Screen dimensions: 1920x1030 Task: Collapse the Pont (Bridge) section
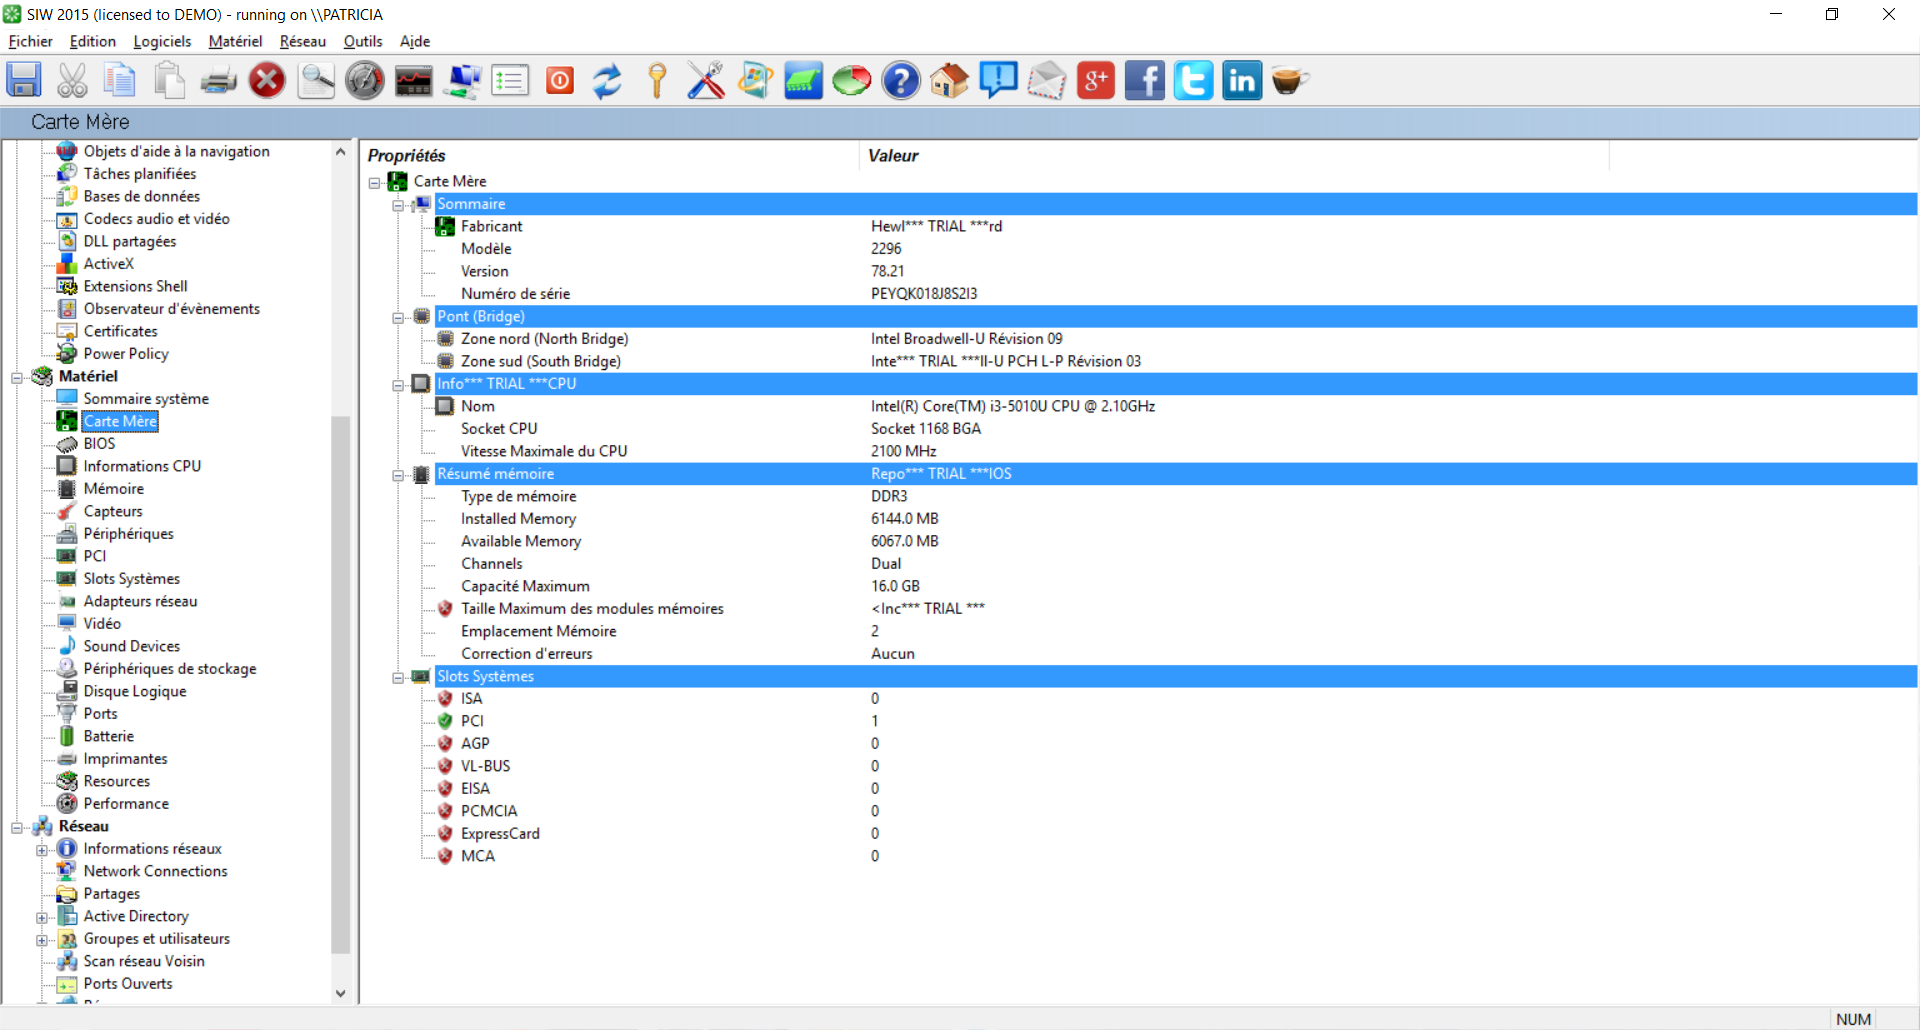398,317
